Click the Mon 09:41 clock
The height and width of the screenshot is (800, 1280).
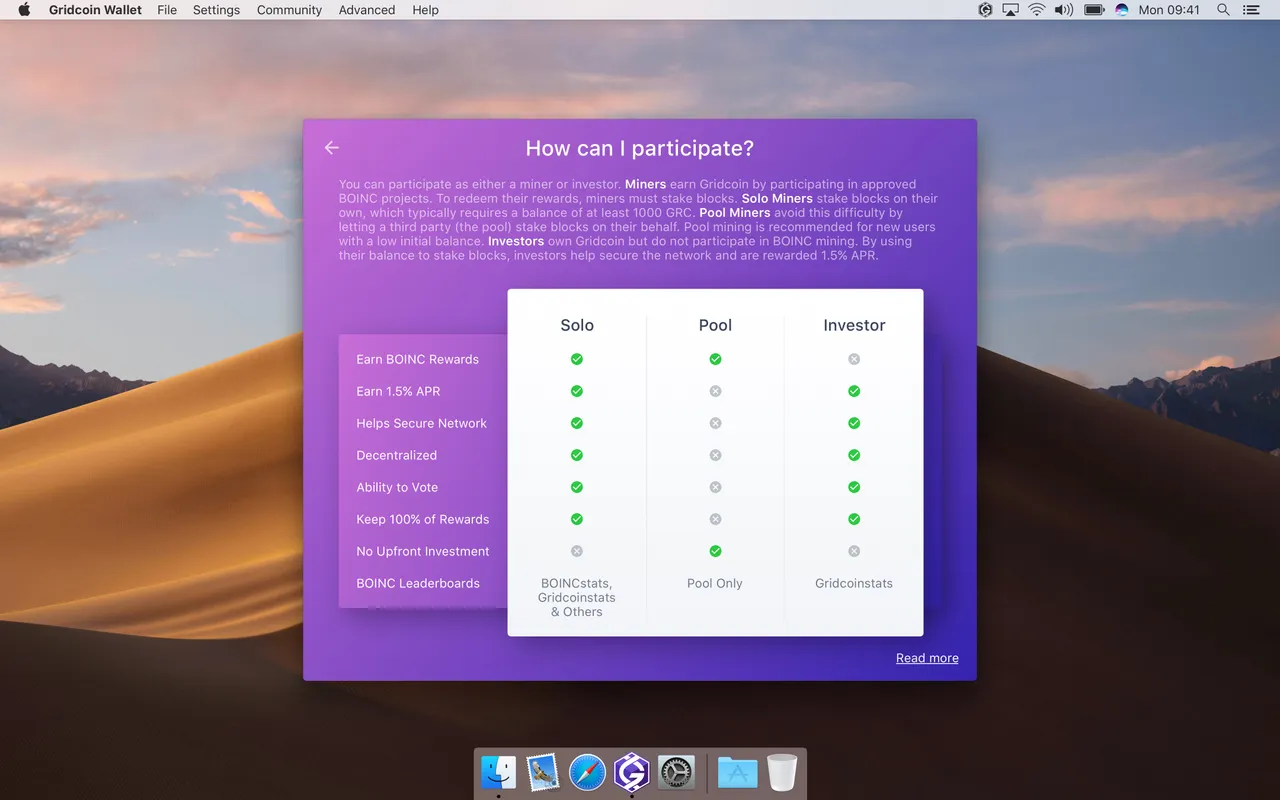pos(1169,10)
